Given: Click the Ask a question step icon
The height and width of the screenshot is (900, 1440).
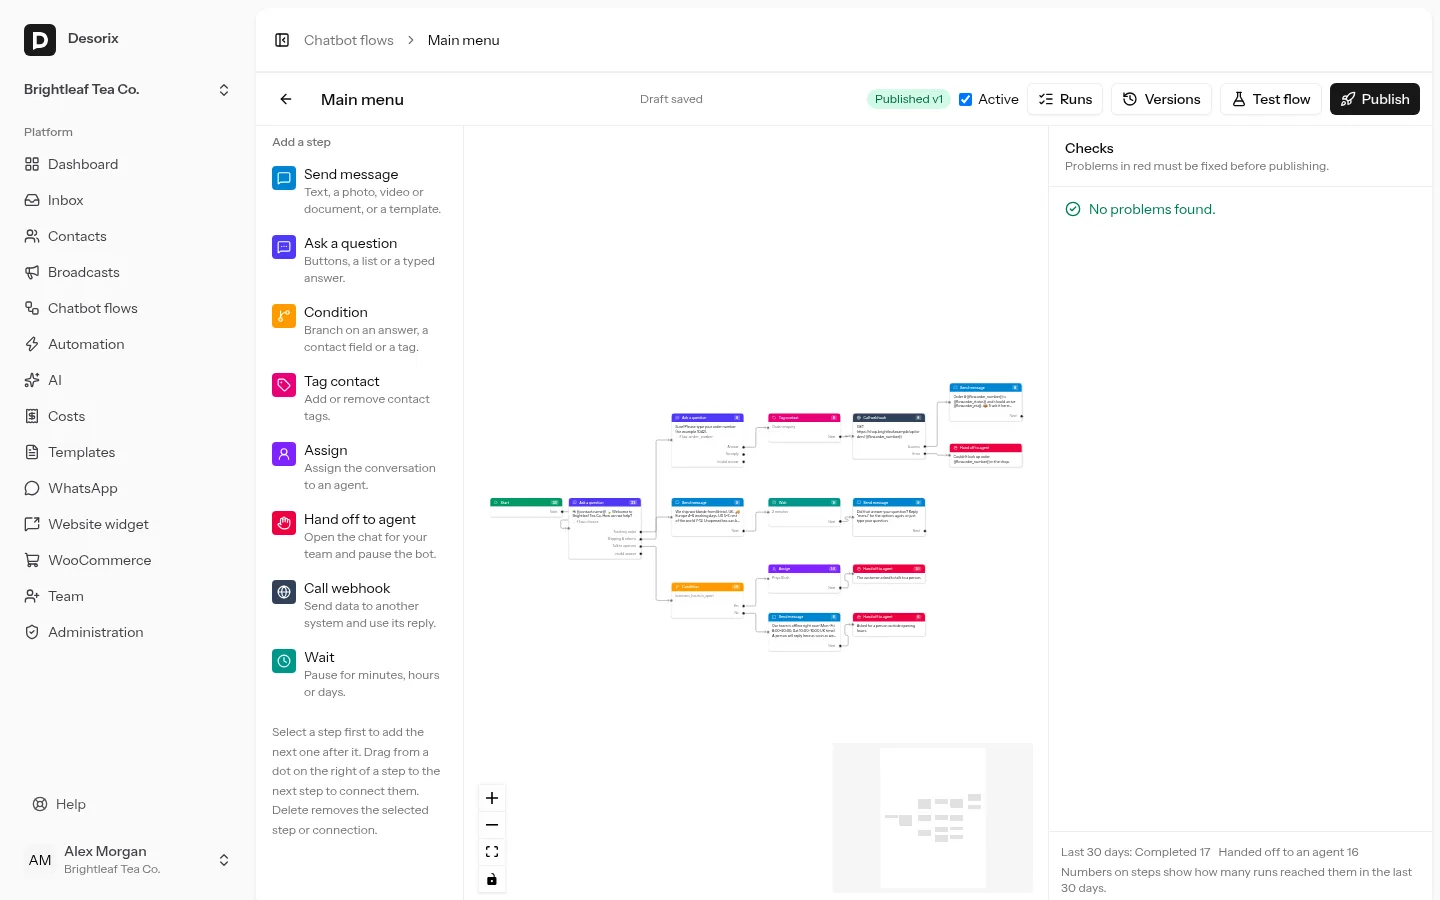Looking at the screenshot, I should click(284, 247).
